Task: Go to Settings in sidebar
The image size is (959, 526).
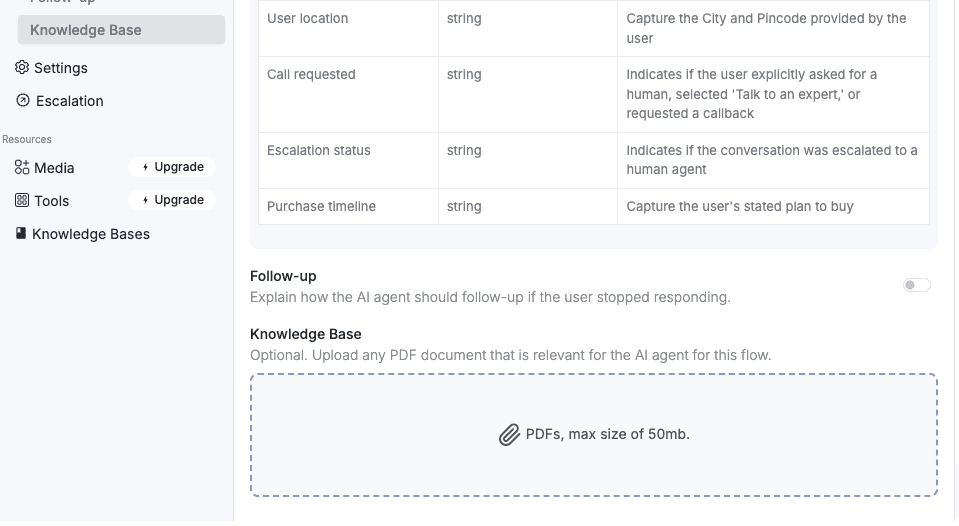Action: (x=61, y=68)
